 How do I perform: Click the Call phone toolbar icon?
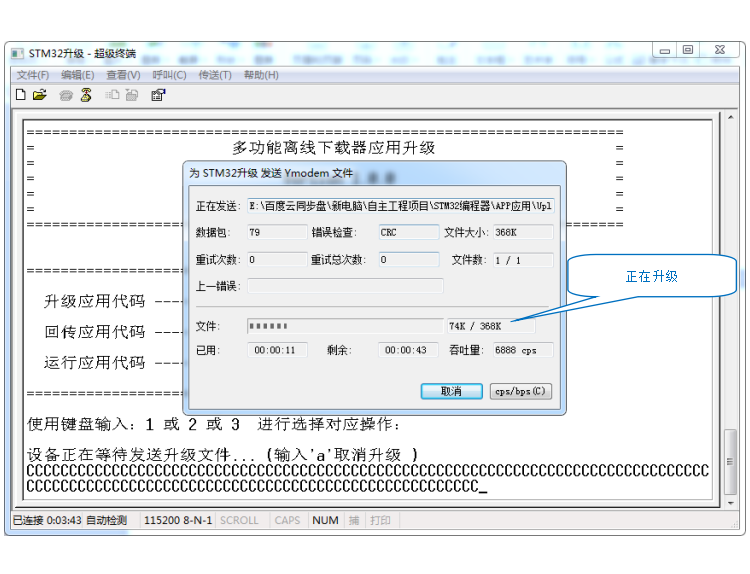coord(66,95)
